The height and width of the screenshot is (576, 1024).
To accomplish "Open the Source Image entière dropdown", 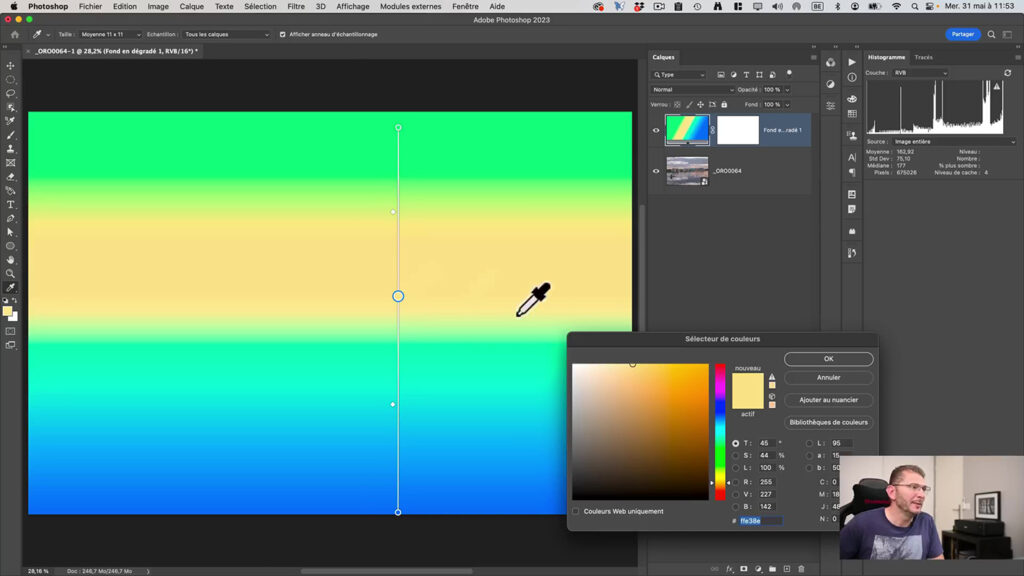I will coord(954,142).
